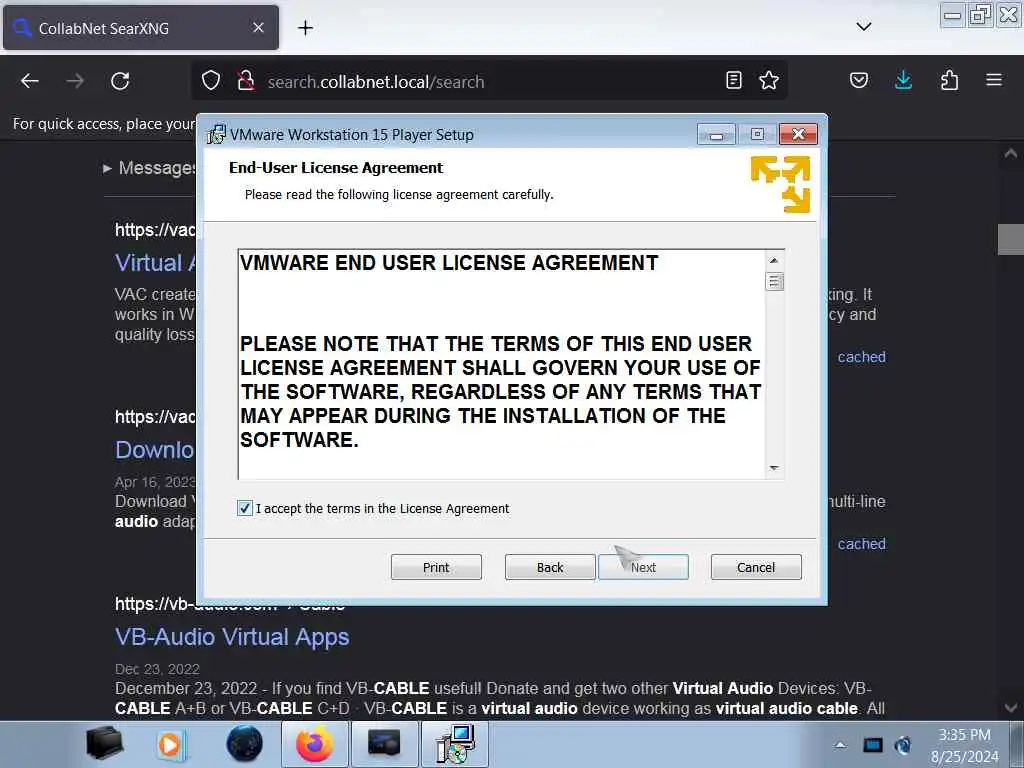This screenshot has width=1024, height=768.
Task: Open cached link of Download result
Action: (861, 544)
